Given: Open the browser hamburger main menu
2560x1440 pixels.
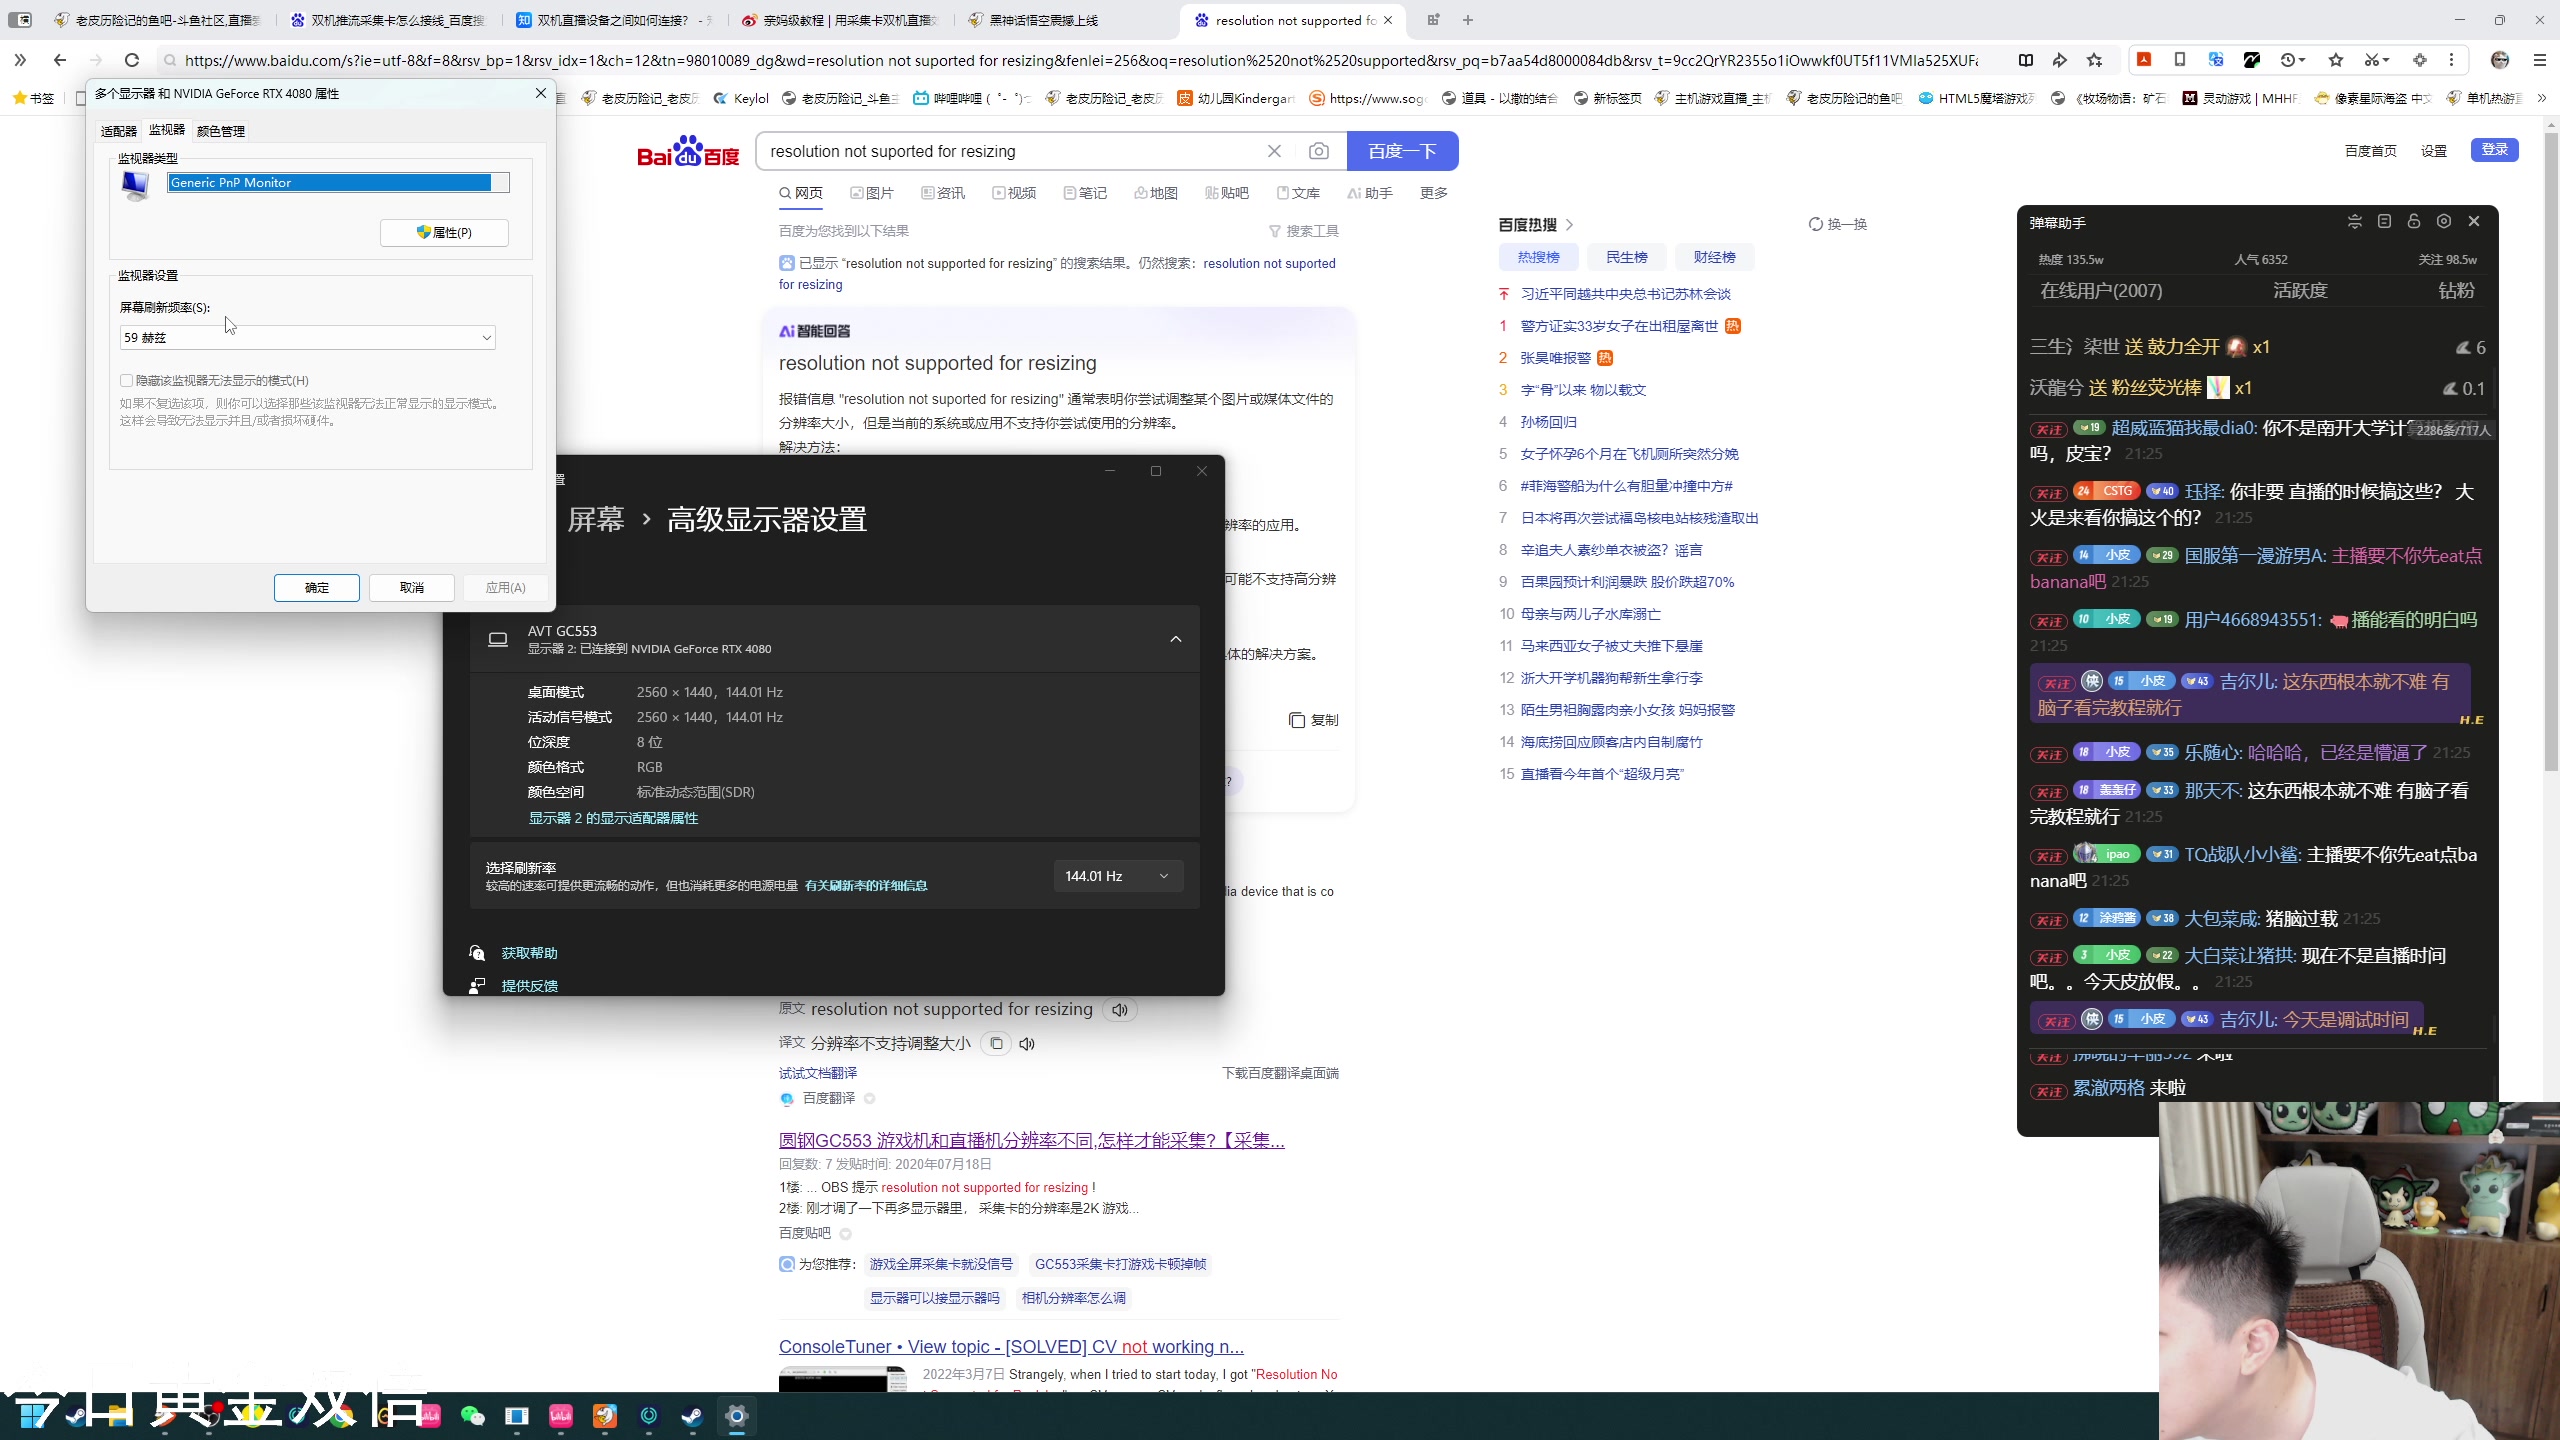Looking at the screenshot, I should pyautogui.click(x=2539, y=60).
